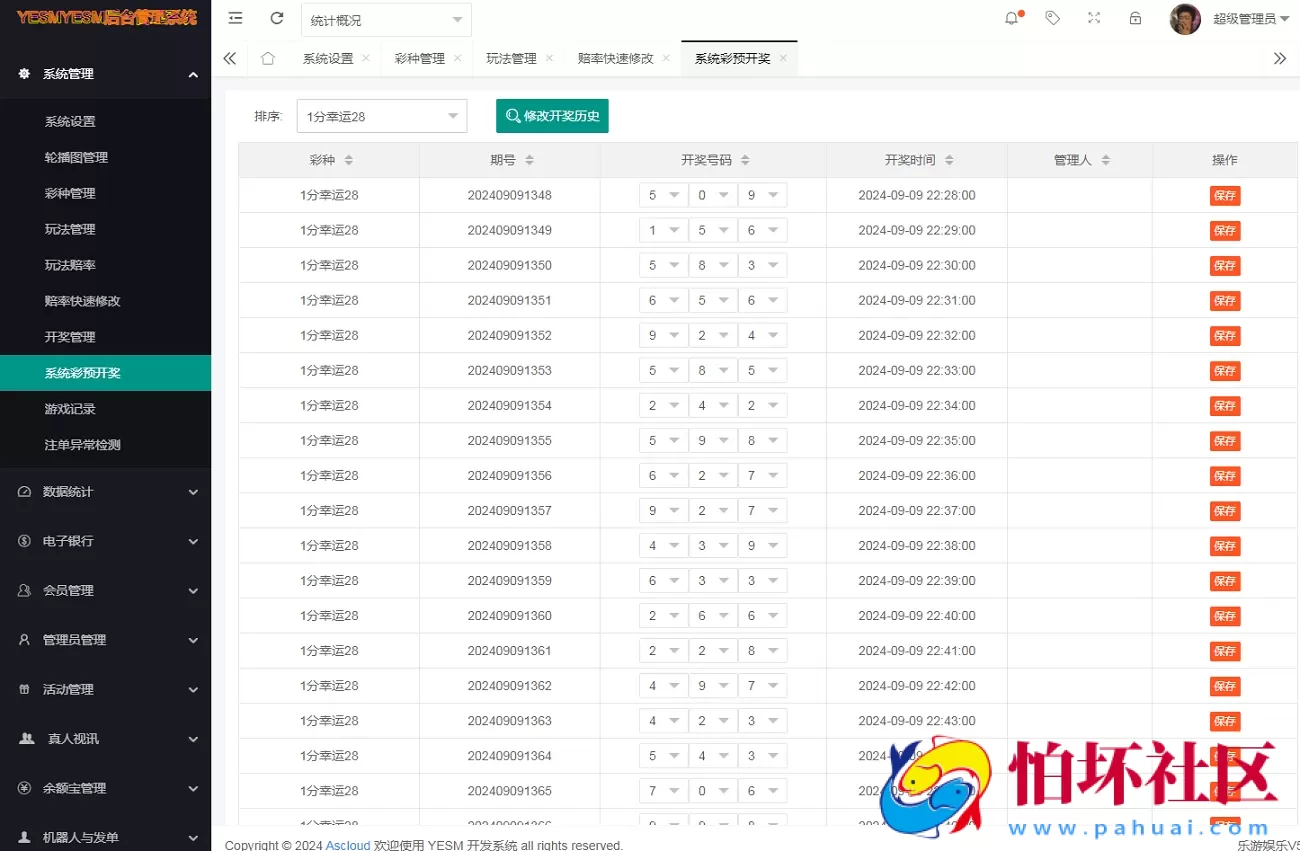Viewport: 1300px width, 851px height.
Task: Enter fullscreen using the expand icon
Action: [1094, 17]
